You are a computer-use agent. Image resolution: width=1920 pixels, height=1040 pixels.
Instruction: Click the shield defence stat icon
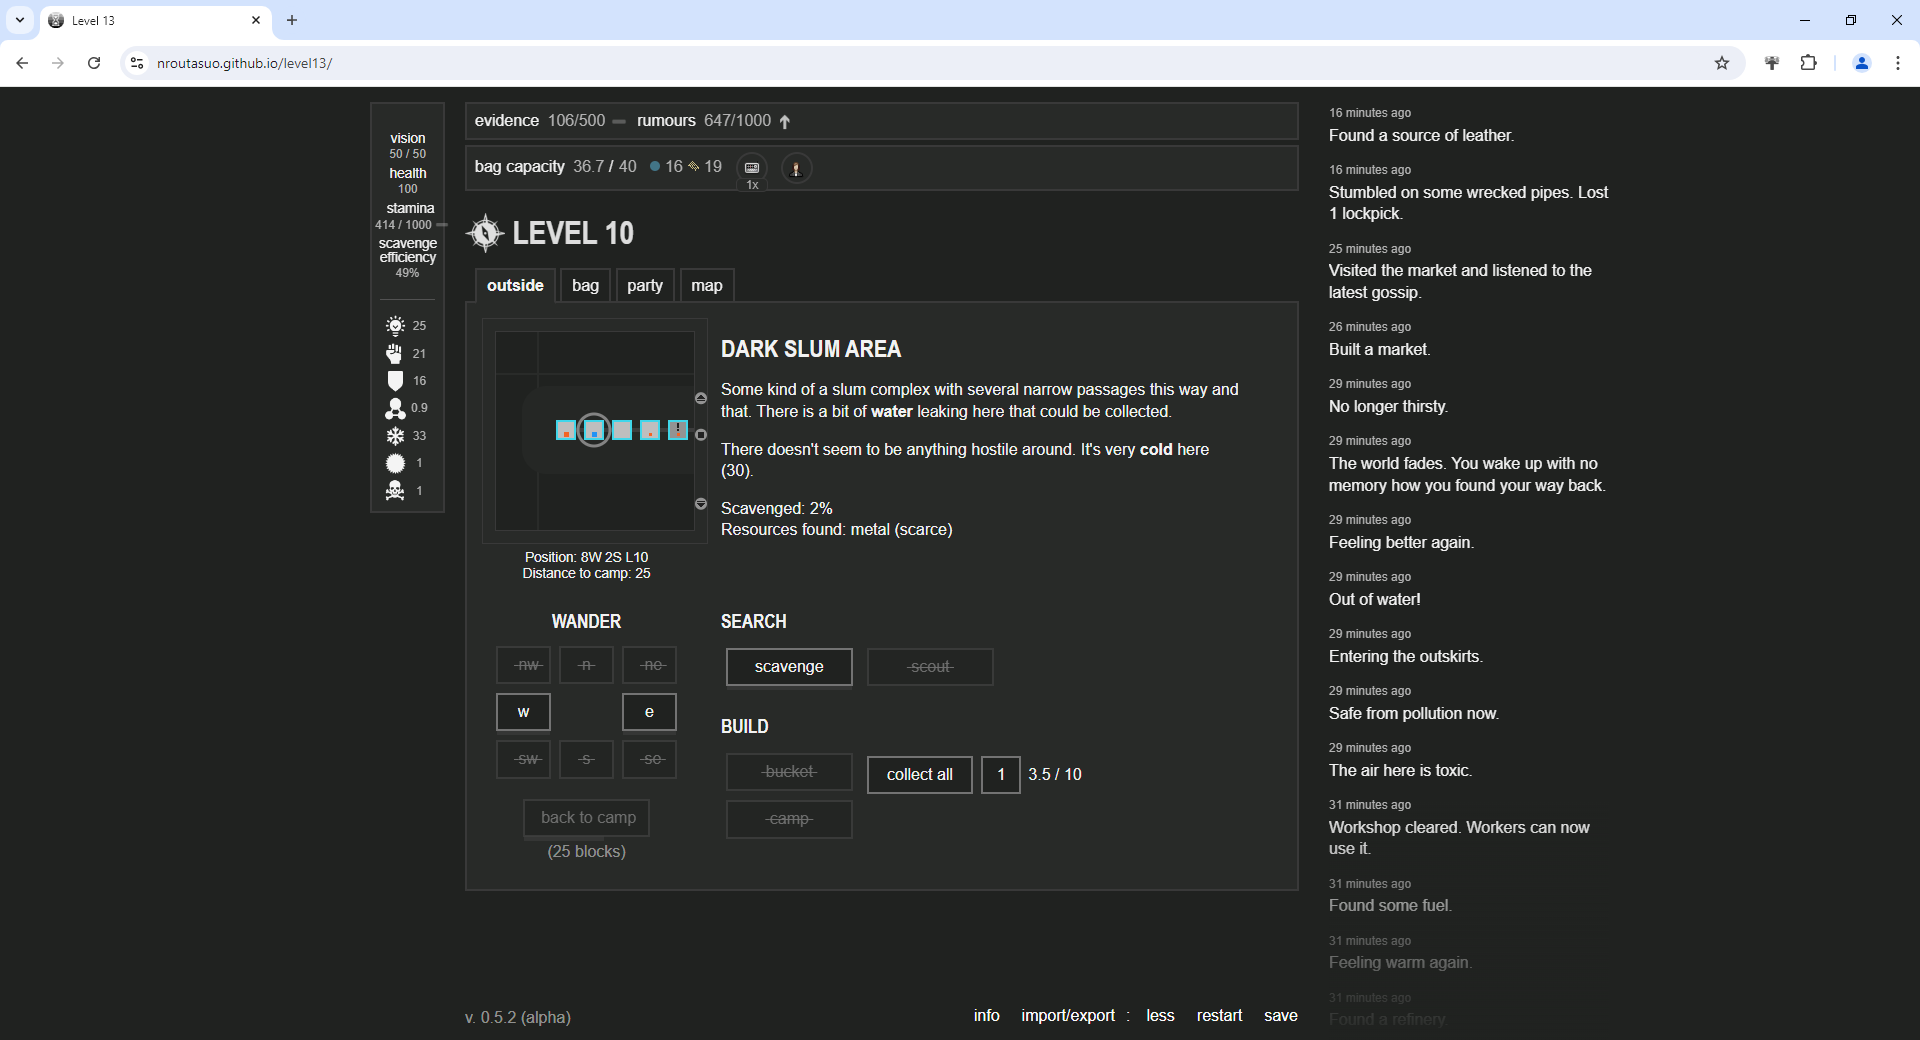pyautogui.click(x=396, y=381)
